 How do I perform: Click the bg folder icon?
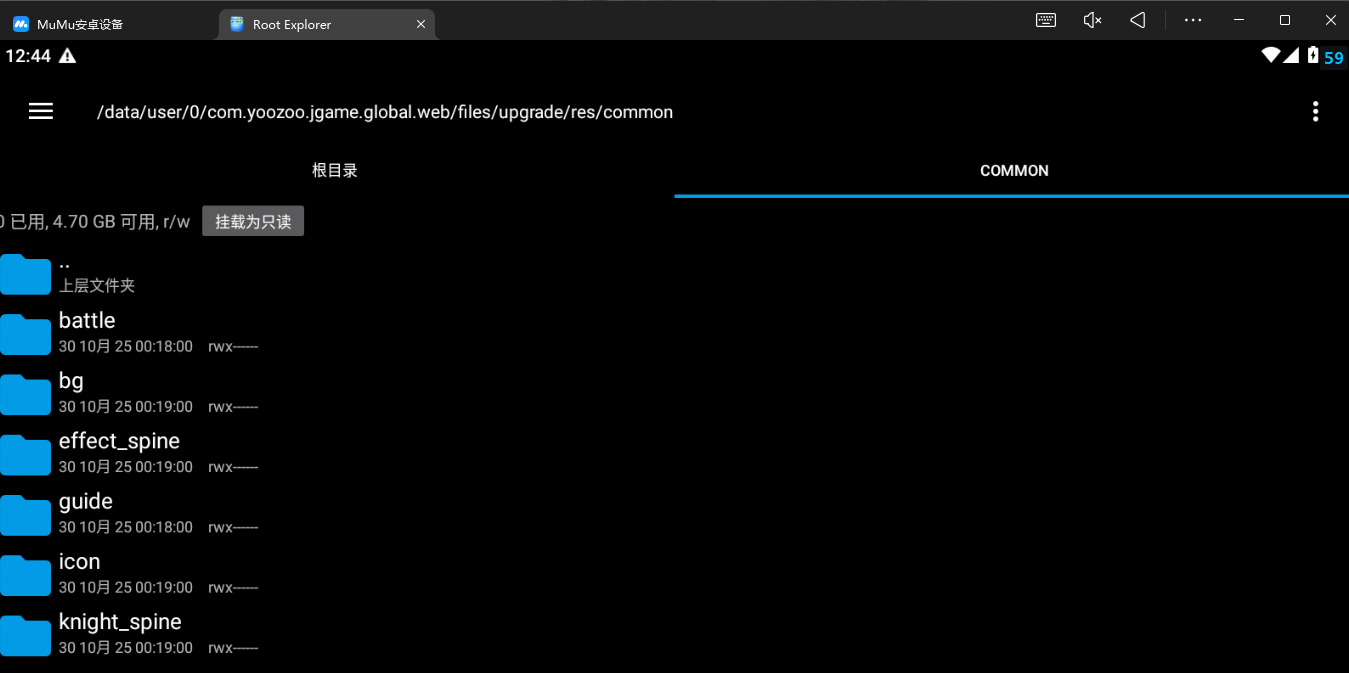[x=25, y=394]
